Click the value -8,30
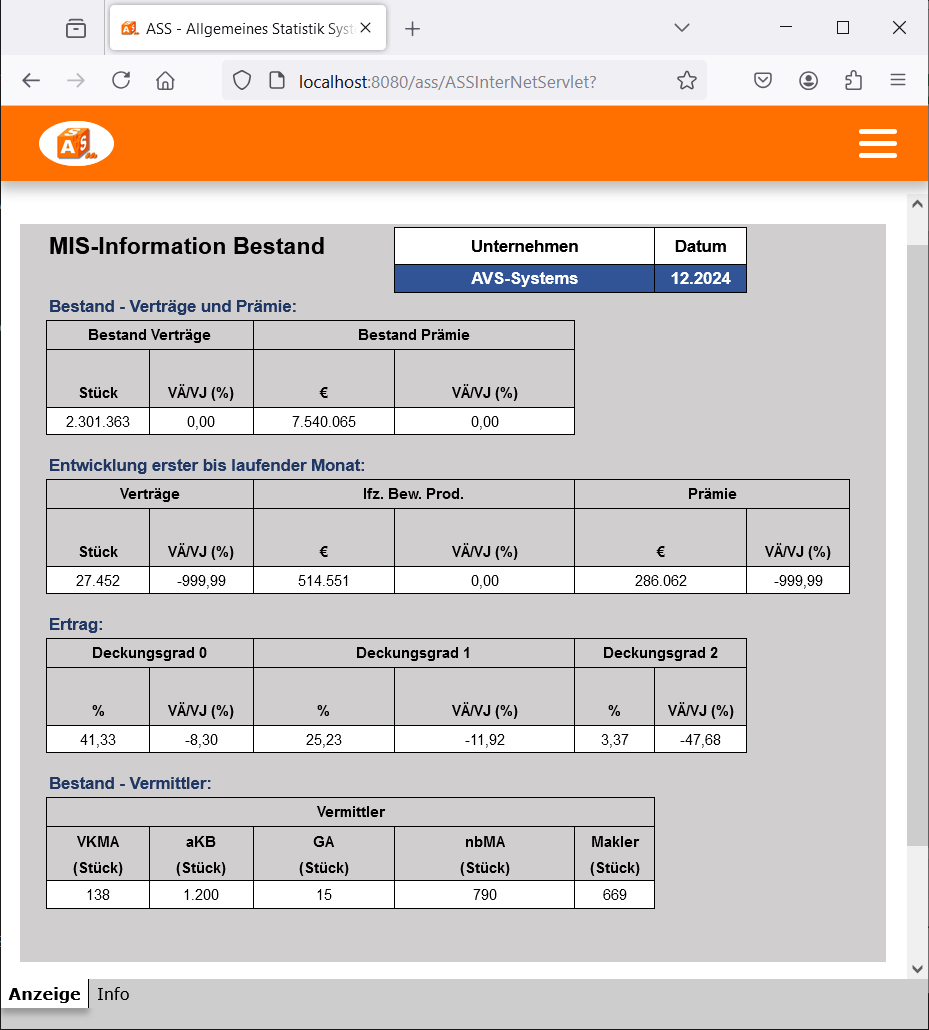 [201, 740]
